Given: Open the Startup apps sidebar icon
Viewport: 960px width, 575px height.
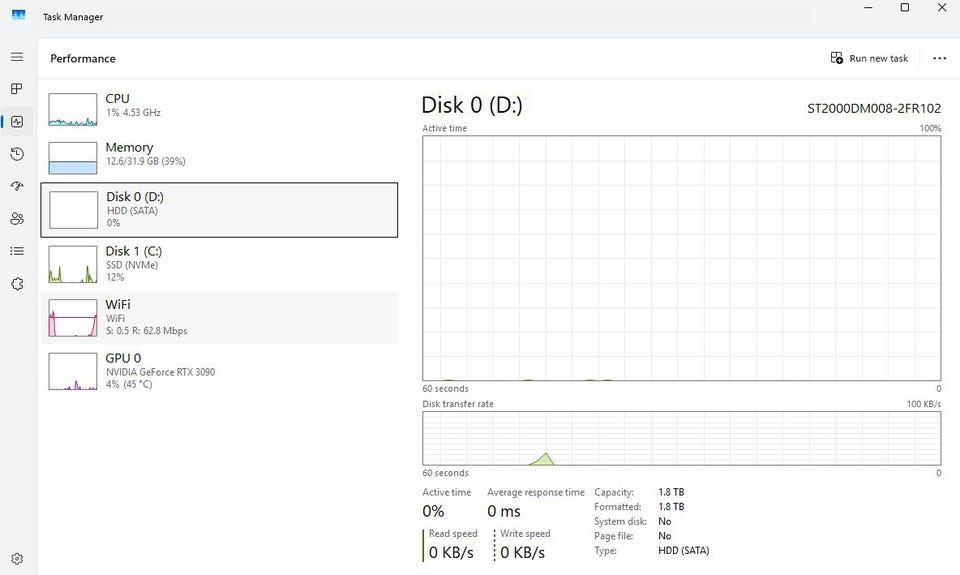Looking at the screenshot, I should [17, 186].
